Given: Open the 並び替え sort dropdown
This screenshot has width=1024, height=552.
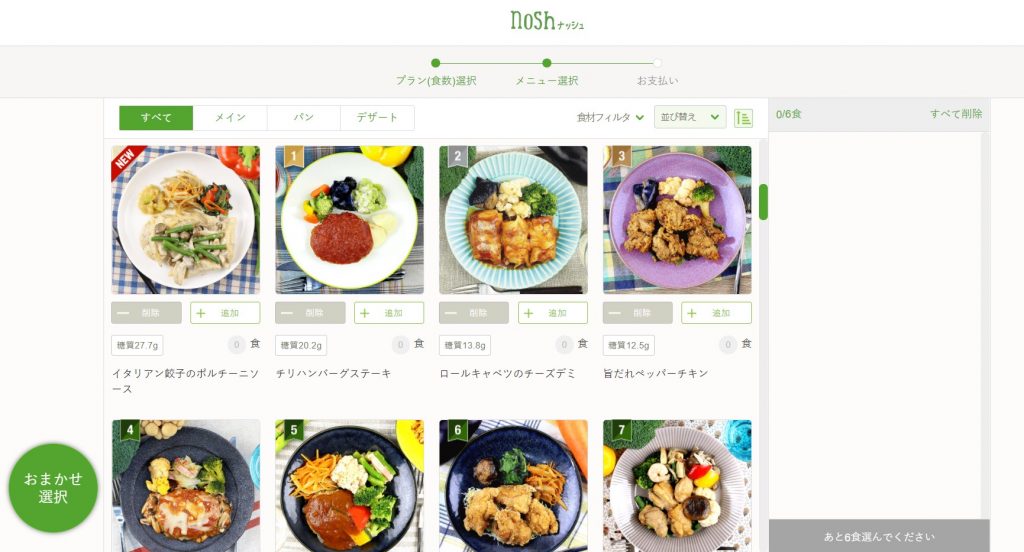Looking at the screenshot, I should [x=690, y=117].
